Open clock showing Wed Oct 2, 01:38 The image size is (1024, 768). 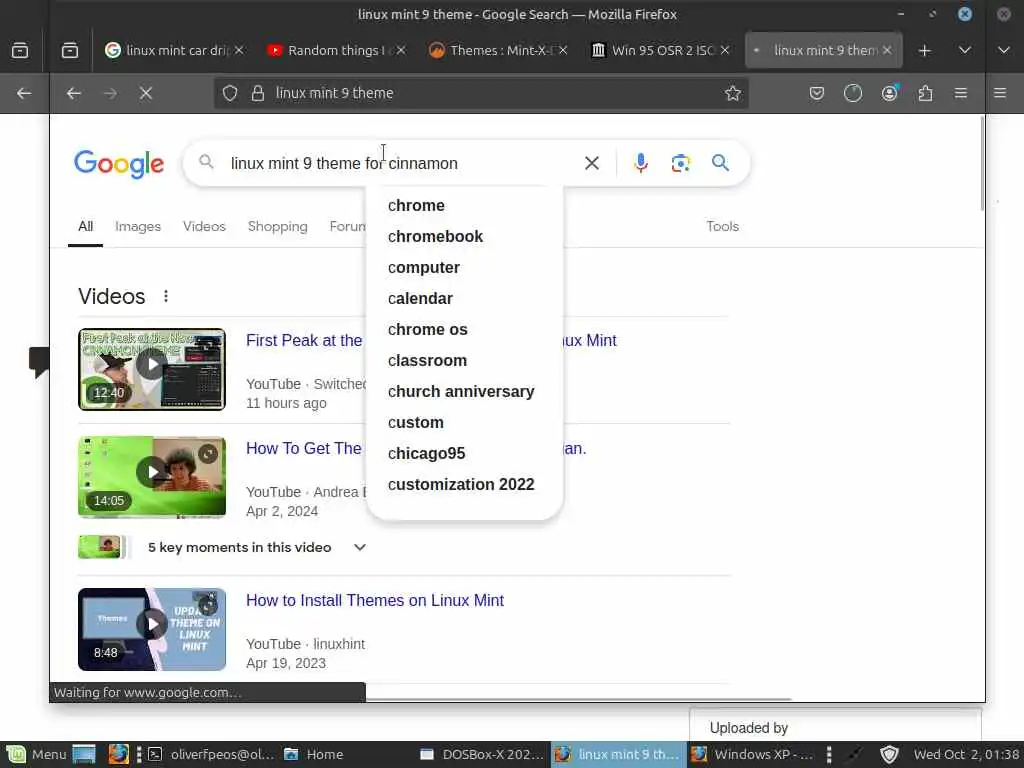[967, 754]
